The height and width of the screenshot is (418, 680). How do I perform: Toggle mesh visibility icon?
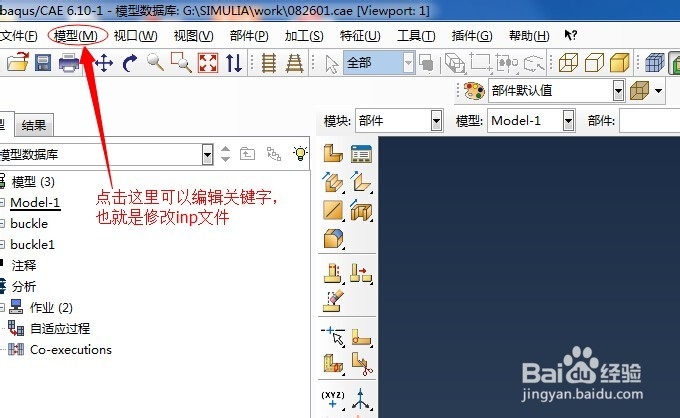click(654, 63)
